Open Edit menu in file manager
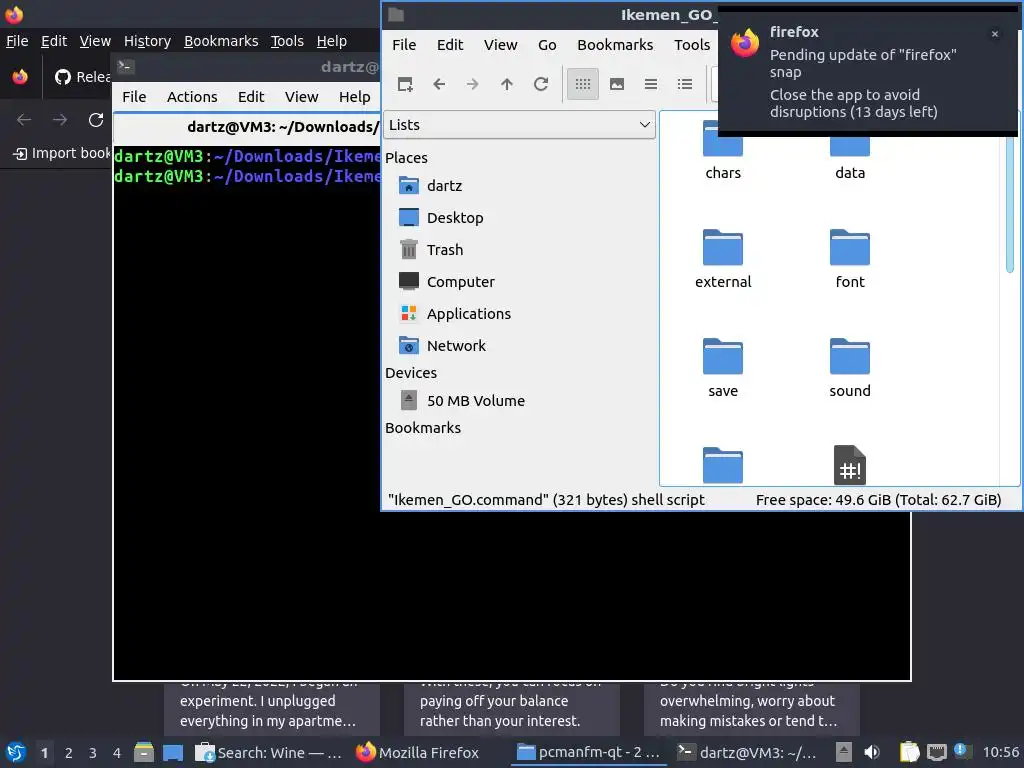Screen dimensions: 1024x768 pos(450,45)
